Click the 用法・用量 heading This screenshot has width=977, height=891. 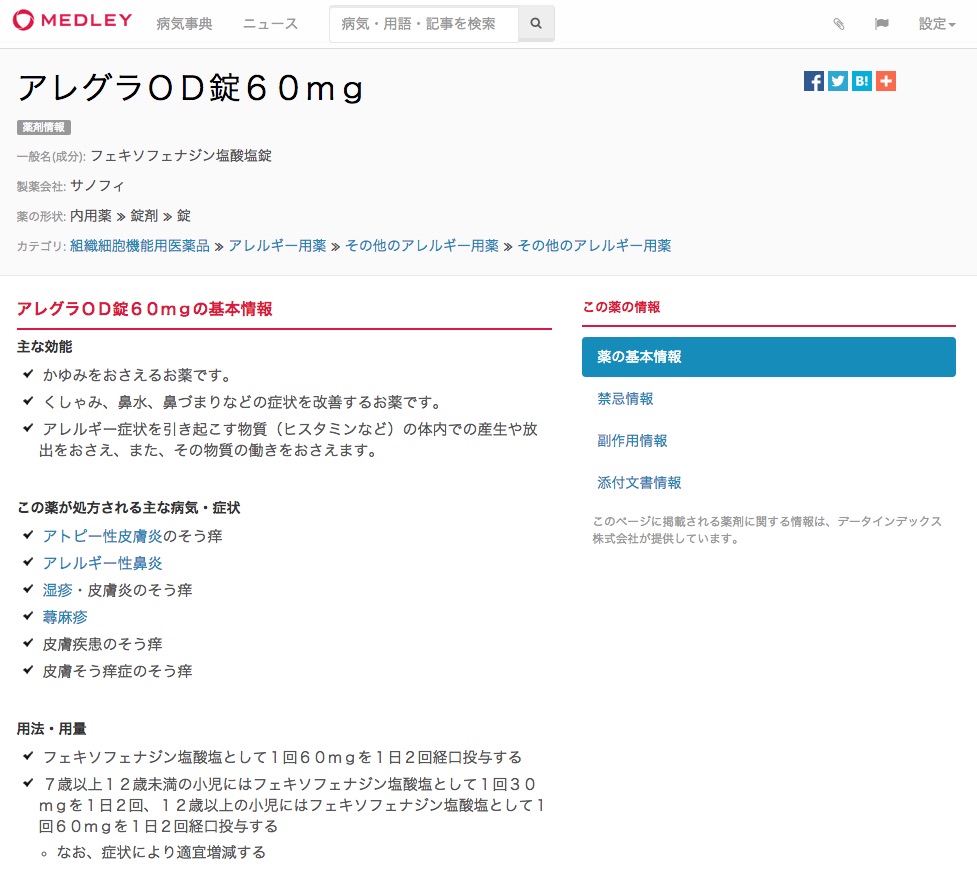click(x=52, y=728)
